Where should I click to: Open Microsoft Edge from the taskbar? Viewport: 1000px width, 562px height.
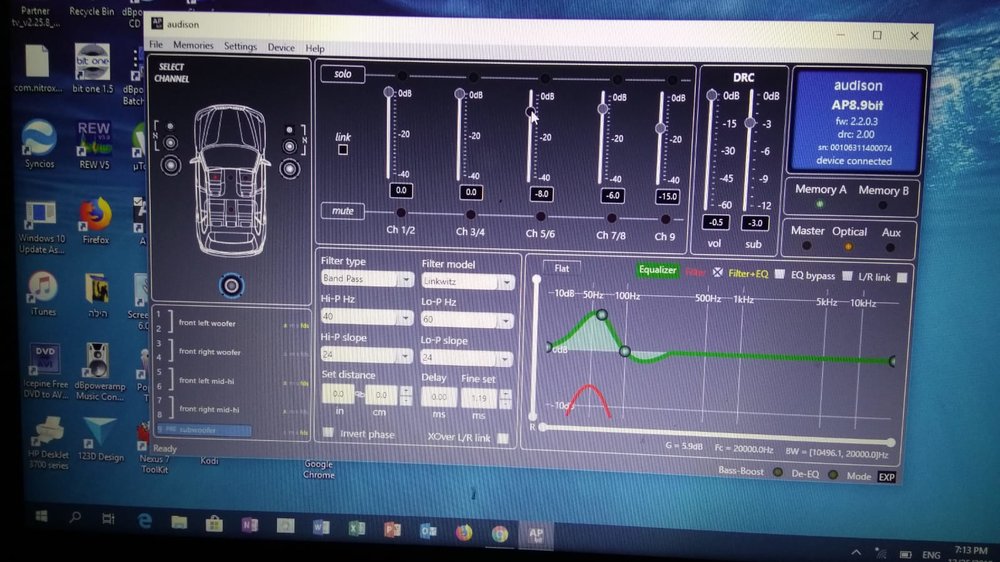145,521
